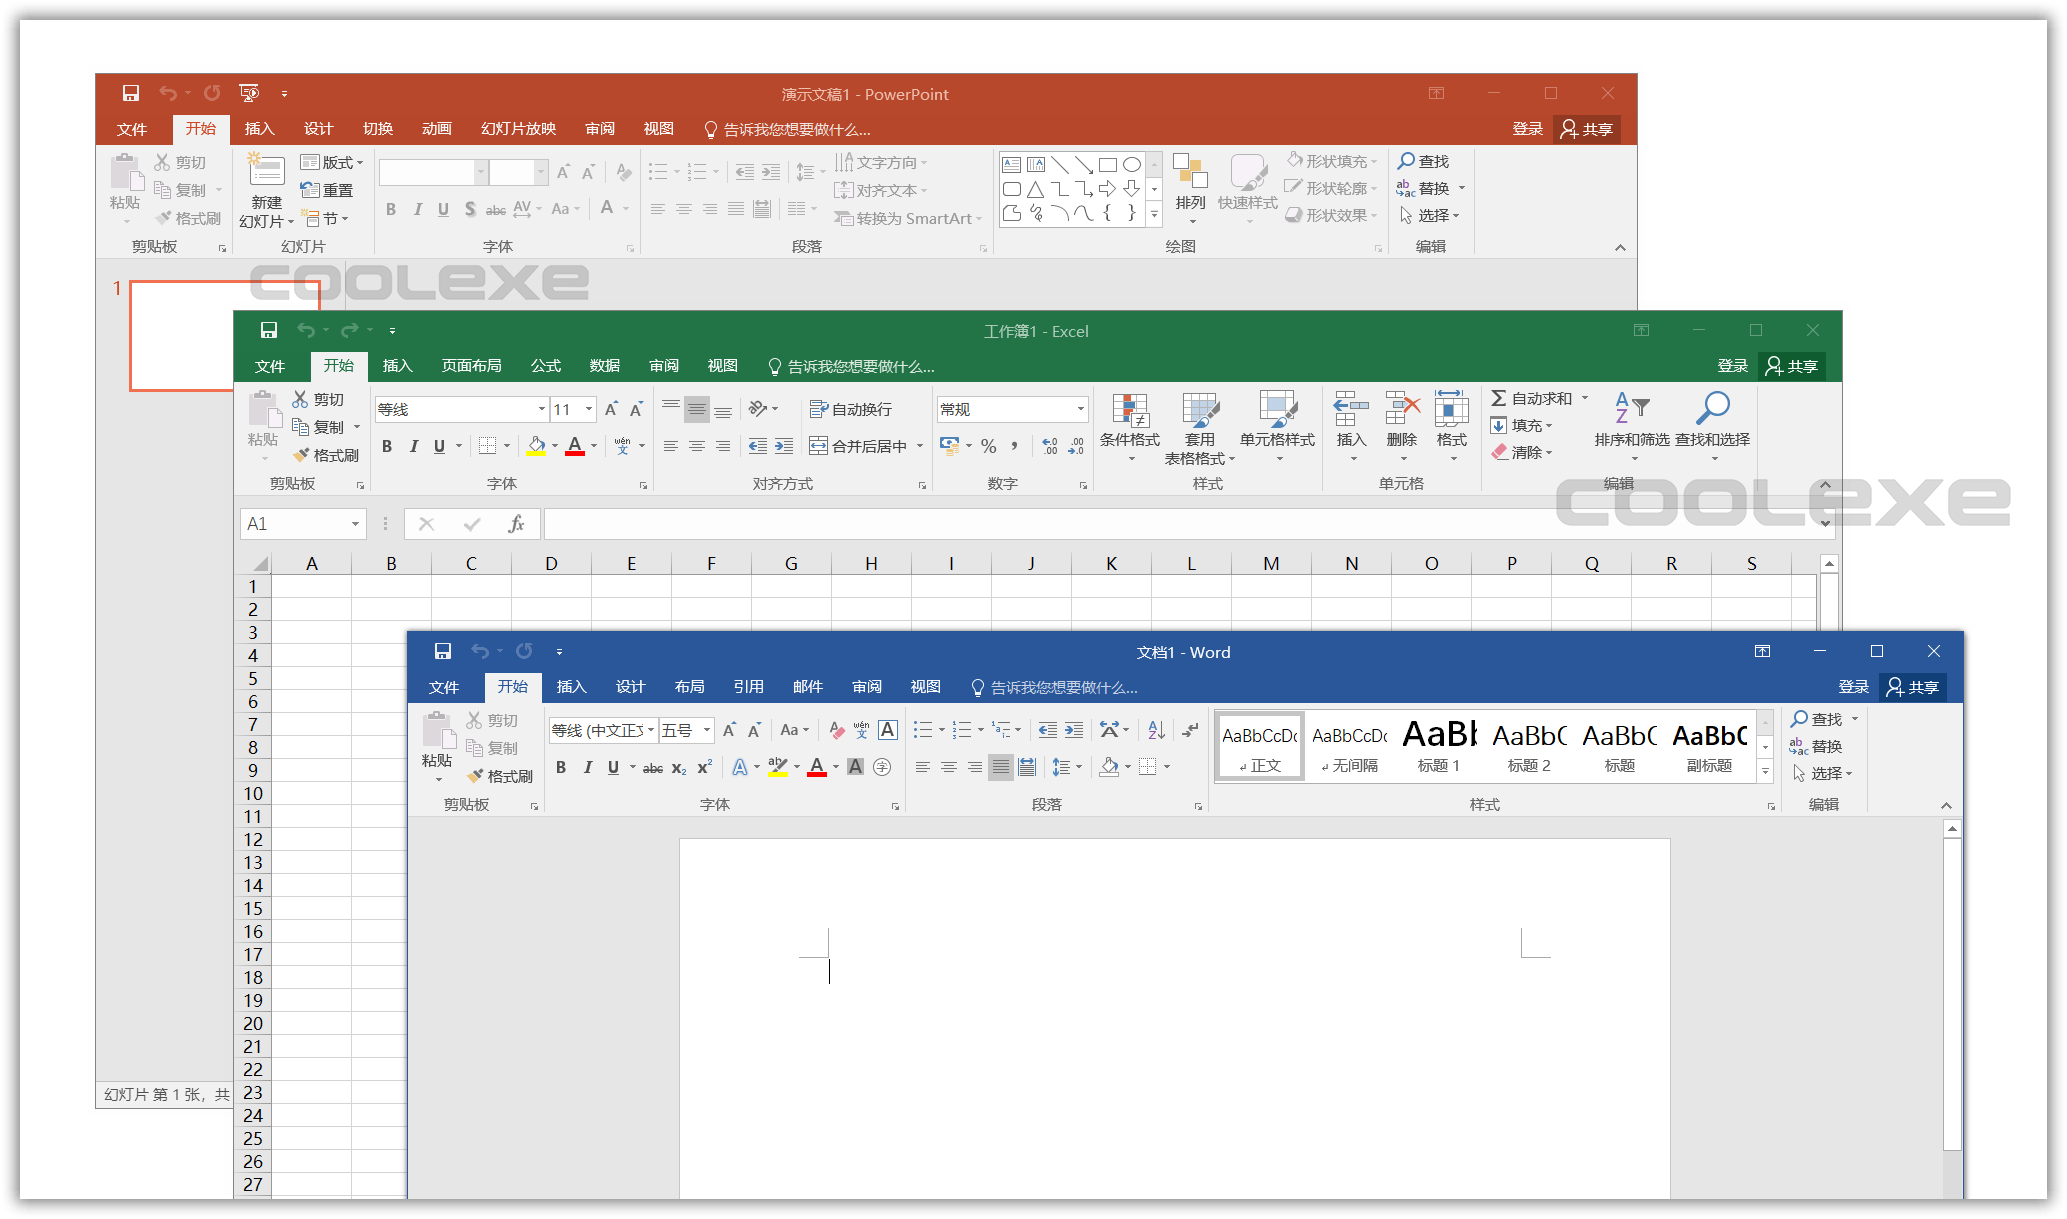Toggle Italic in Excel font group
The height and width of the screenshot is (1219, 2067).
413,446
